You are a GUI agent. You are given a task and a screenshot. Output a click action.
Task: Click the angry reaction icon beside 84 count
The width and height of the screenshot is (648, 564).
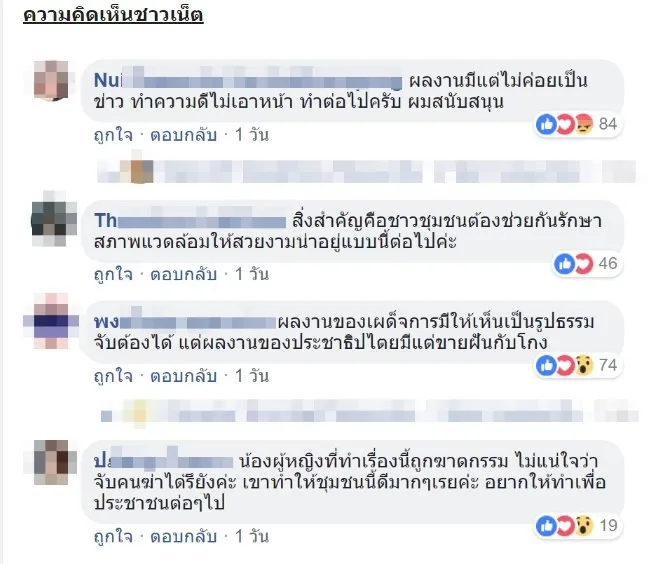584,124
